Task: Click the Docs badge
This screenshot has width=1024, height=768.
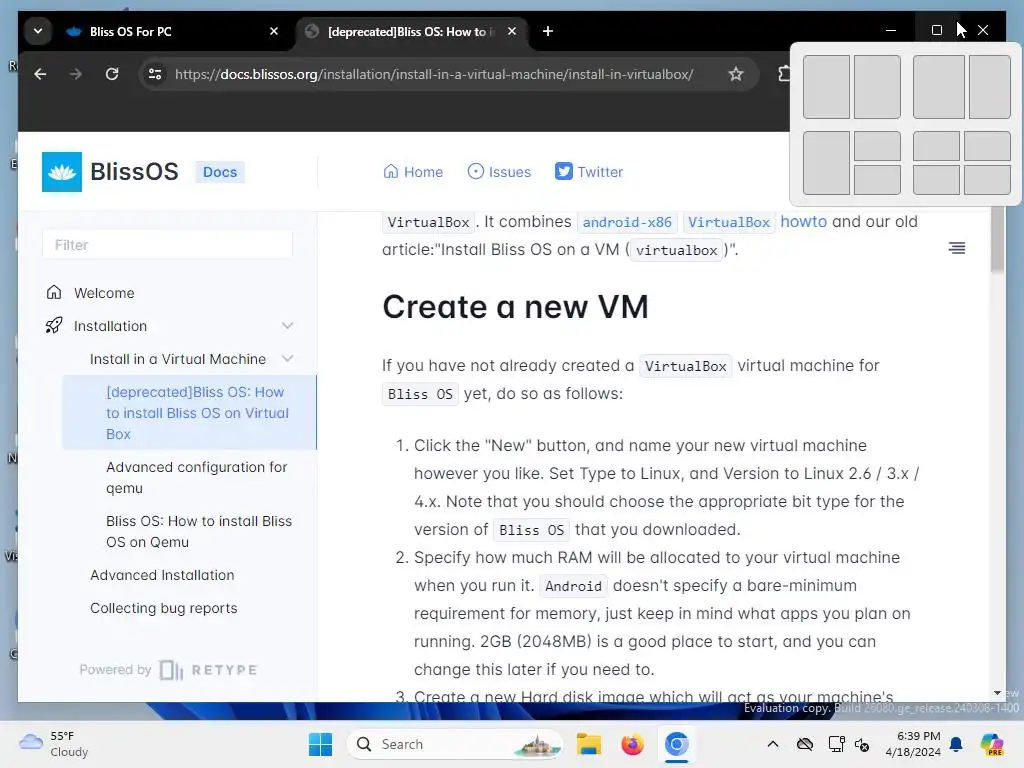Action: pyautogui.click(x=220, y=172)
